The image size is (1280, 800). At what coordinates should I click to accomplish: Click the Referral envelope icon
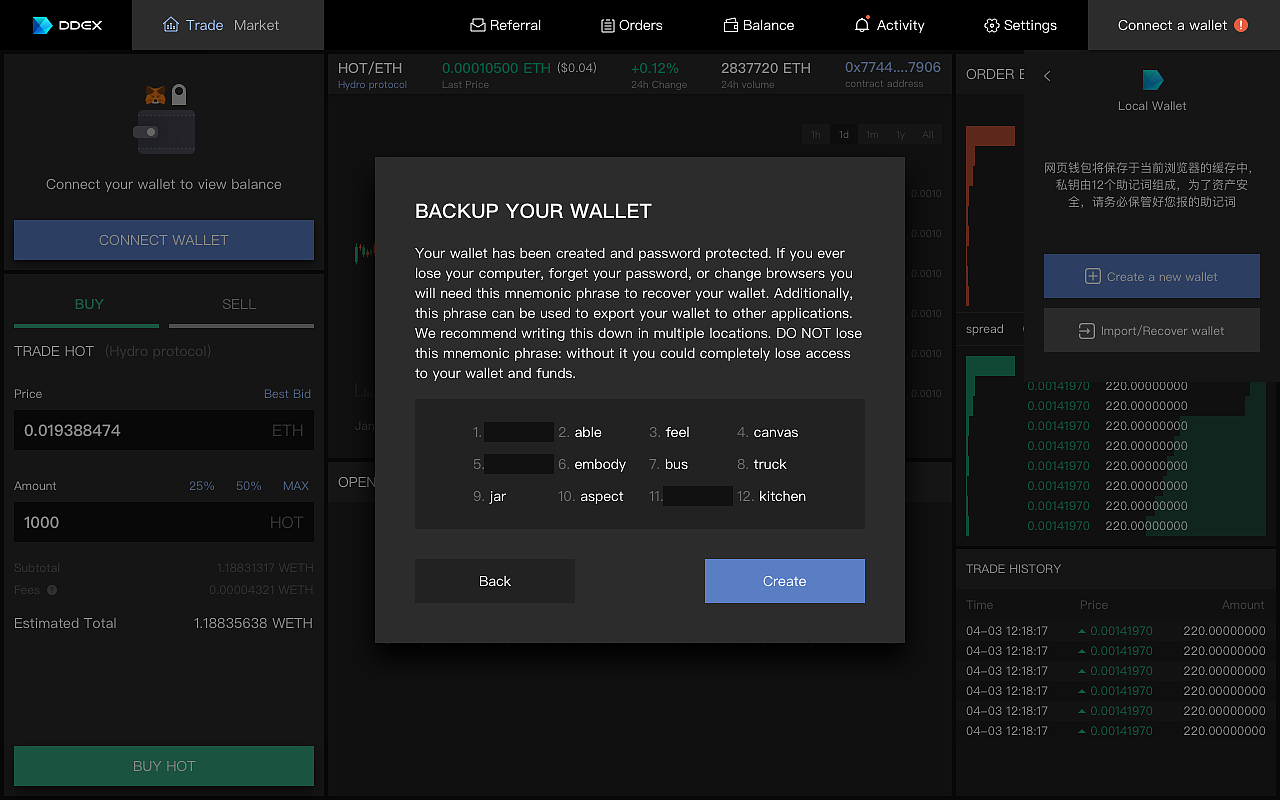[477, 25]
